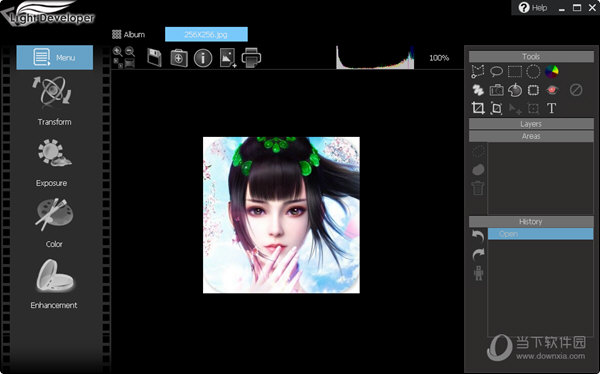Save the image with the floppy disk icon
600x374 pixels.
coord(155,58)
